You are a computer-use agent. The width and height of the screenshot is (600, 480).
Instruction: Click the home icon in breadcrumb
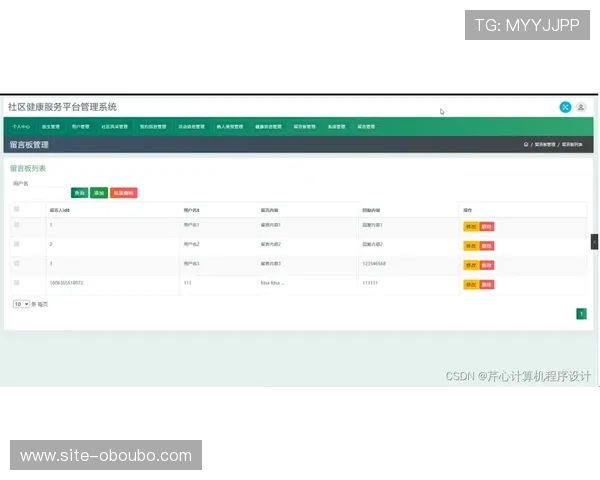(x=526, y=145)
